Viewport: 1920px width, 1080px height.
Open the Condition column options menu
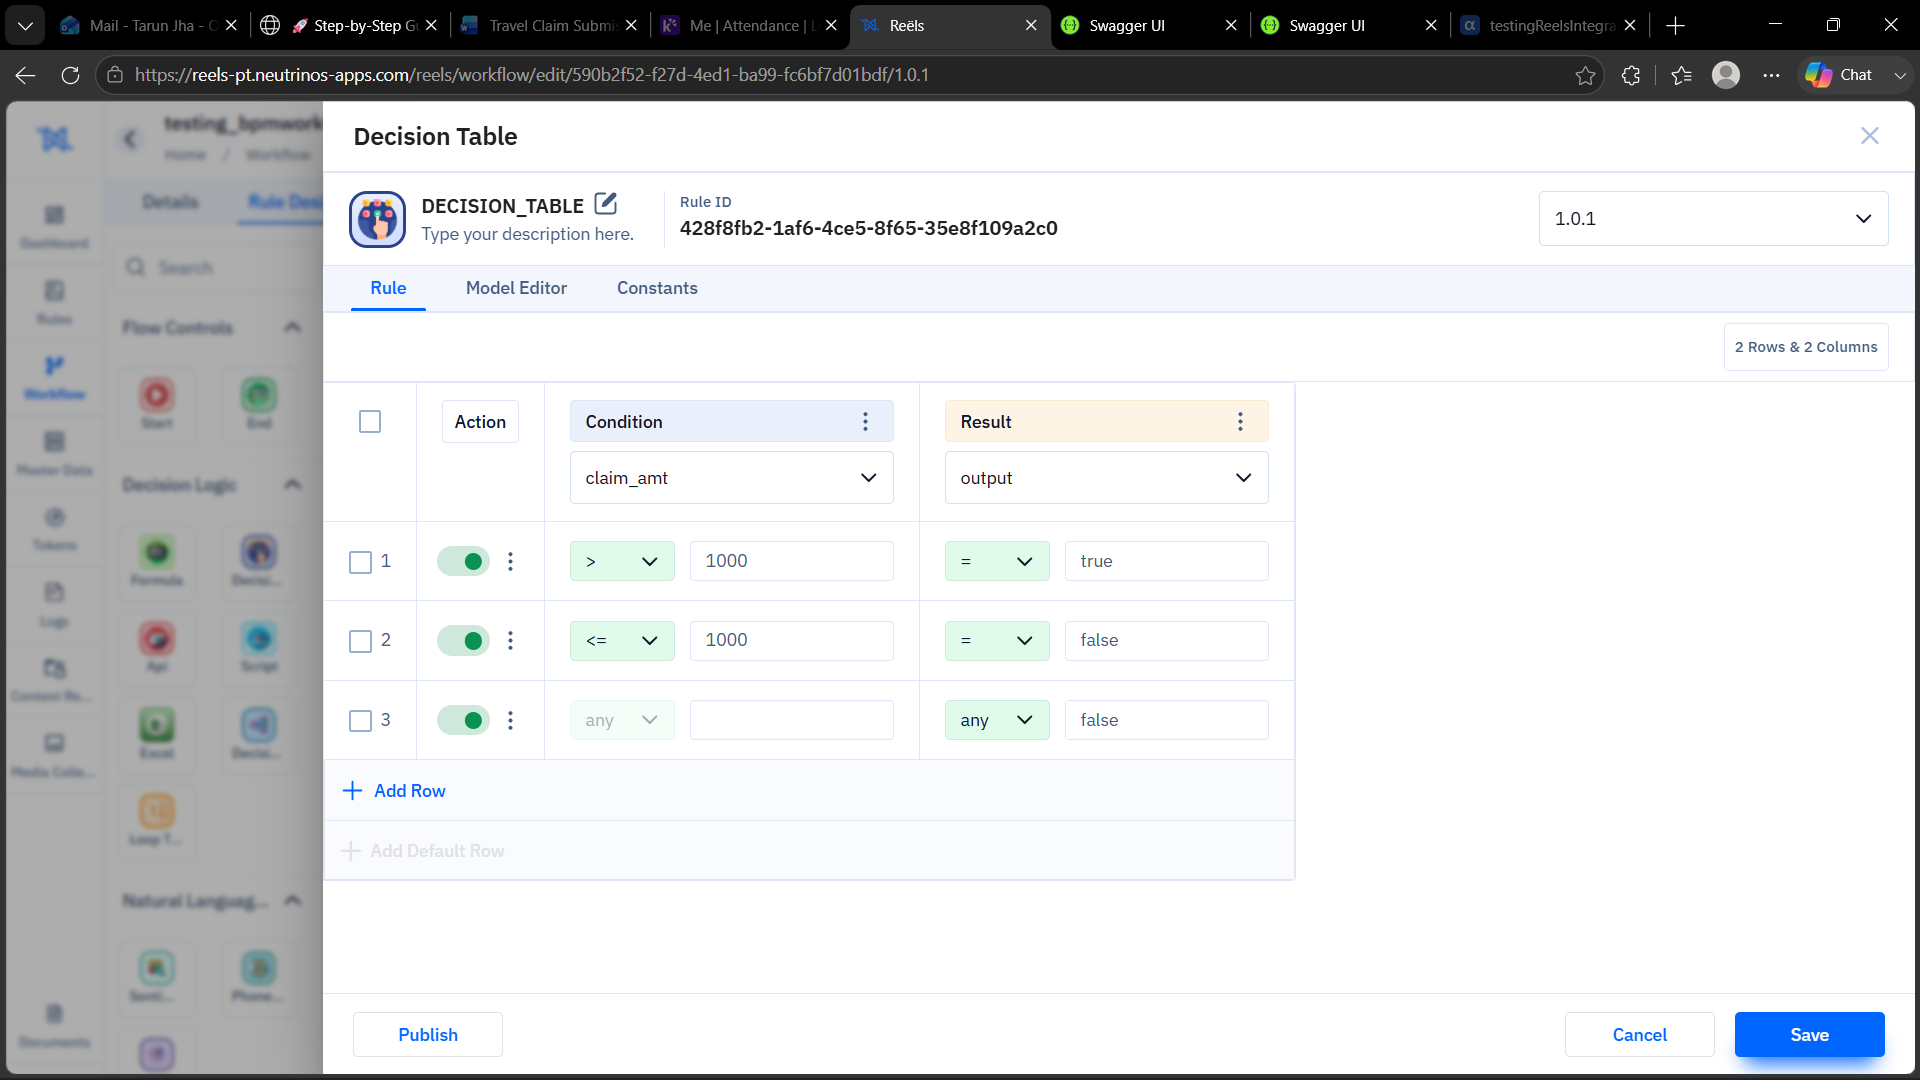click(865, 422)
